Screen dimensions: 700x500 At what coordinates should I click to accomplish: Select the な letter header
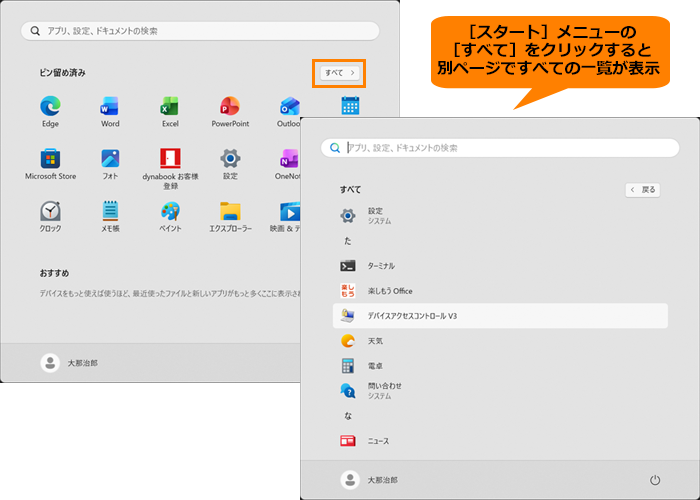coord(348,416)
